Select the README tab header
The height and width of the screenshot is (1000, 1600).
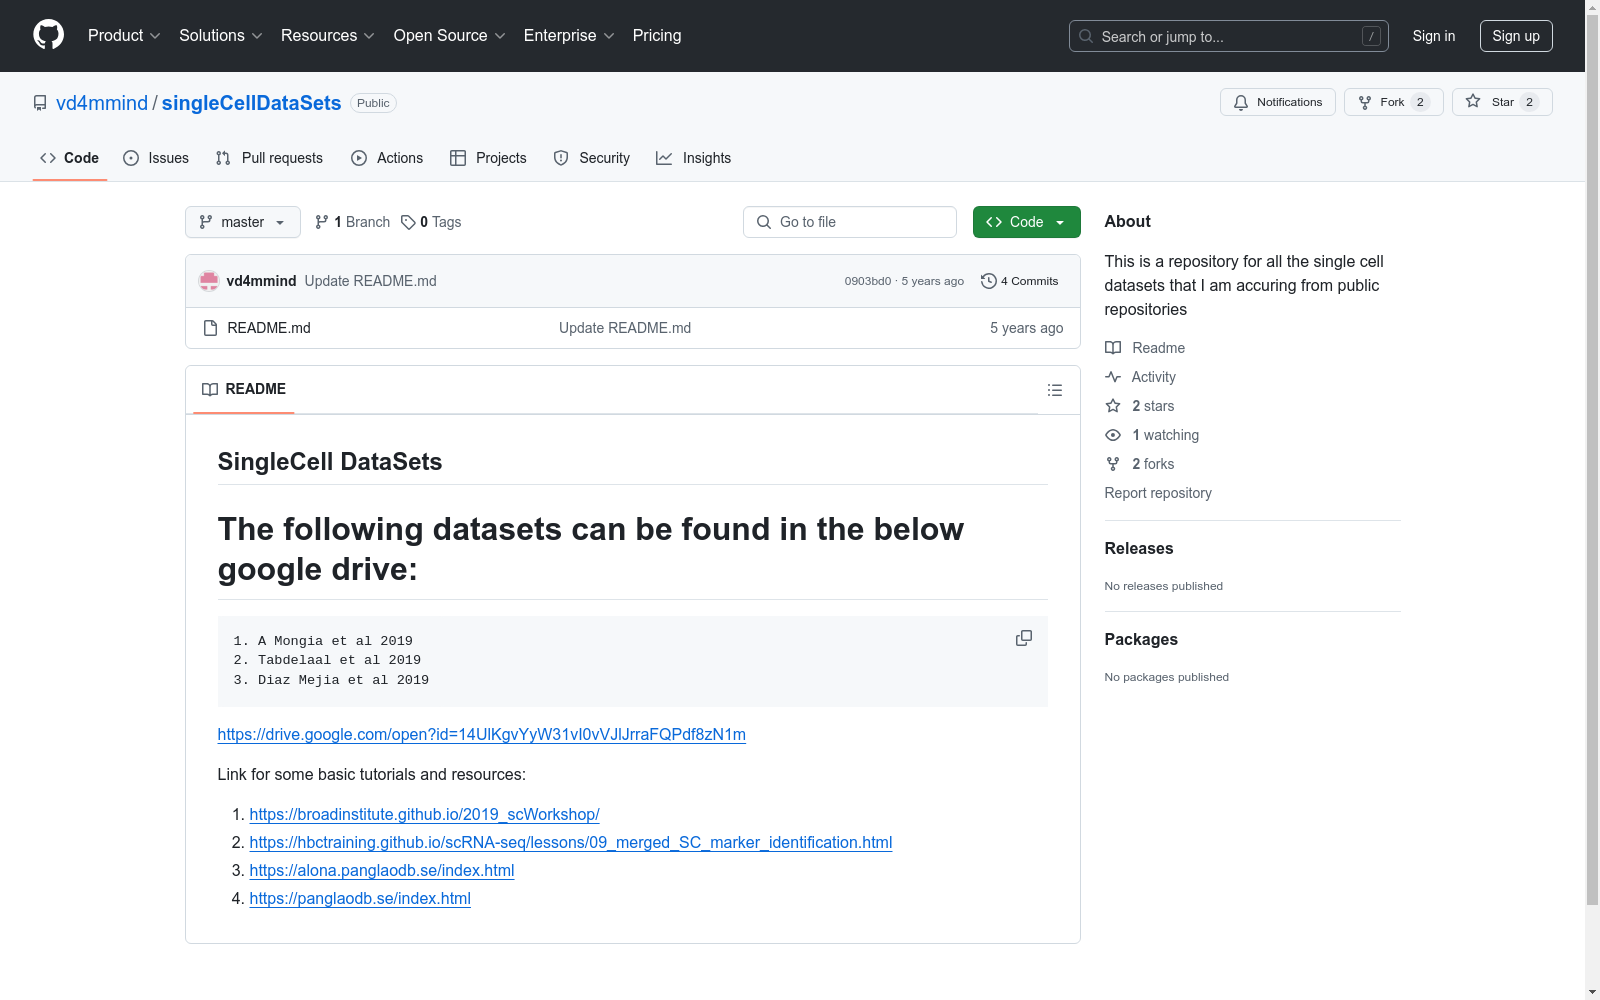point(244,389)
